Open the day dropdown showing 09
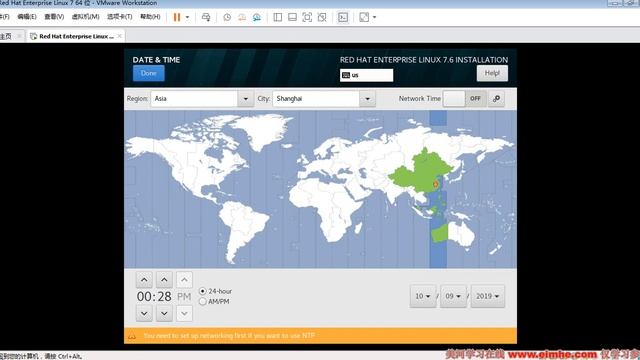This screenshot has width=640, height=360. tap(453, 296)
